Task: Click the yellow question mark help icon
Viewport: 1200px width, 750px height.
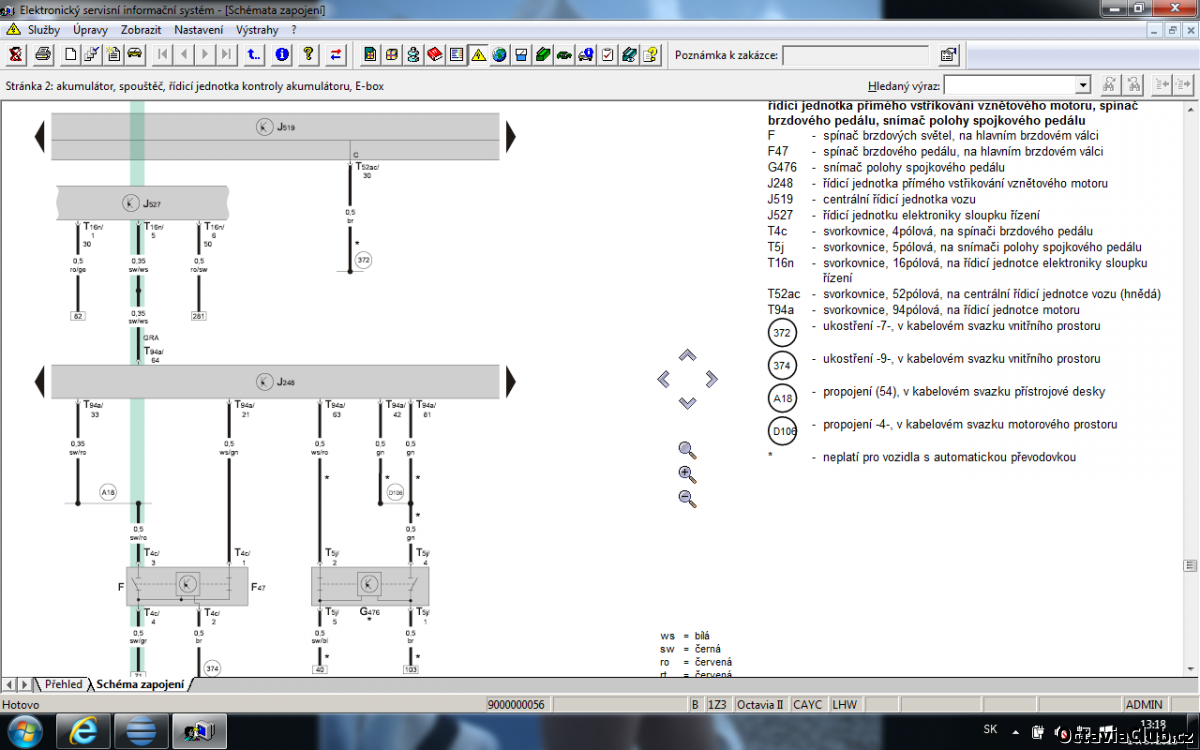Action: click(x=309, y=55)
